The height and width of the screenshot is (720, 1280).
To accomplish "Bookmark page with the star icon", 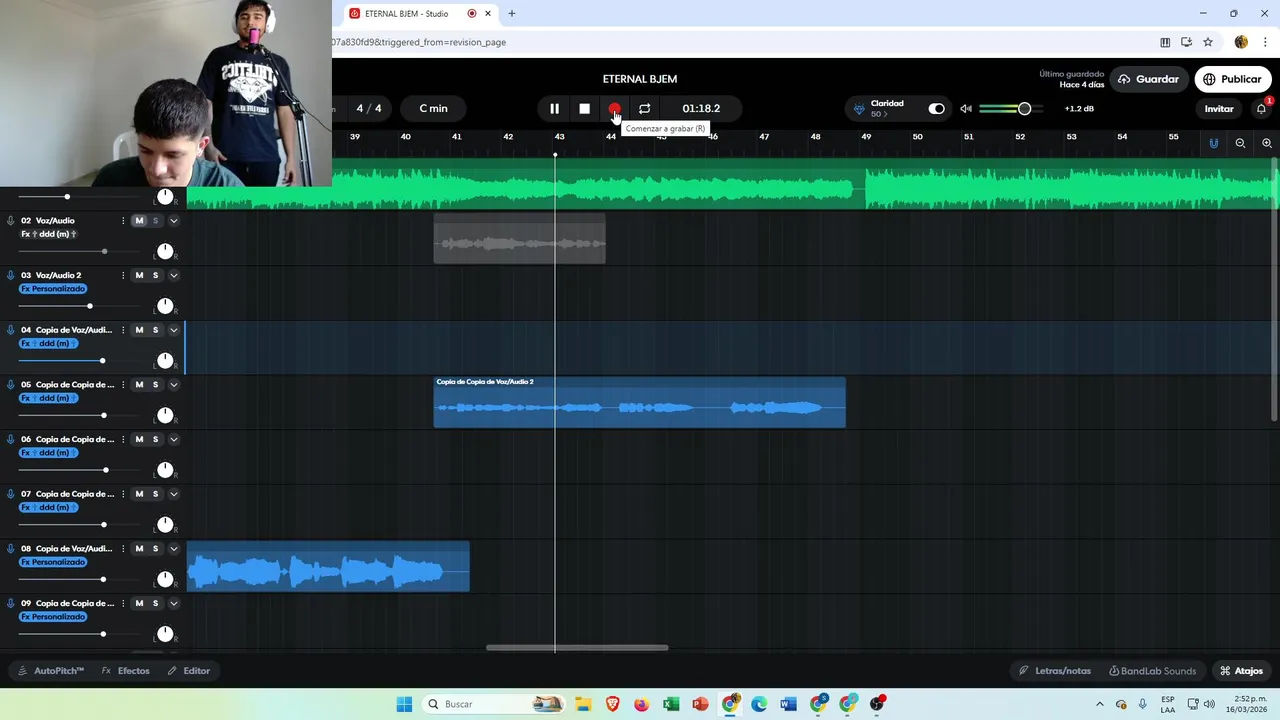I will pyautogui.click(x=1208, y=42).
